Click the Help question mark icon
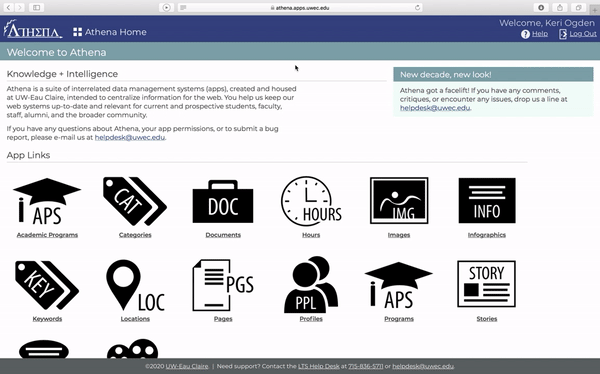This screenshot has height=374, width=600. click(x=525, y=34)
